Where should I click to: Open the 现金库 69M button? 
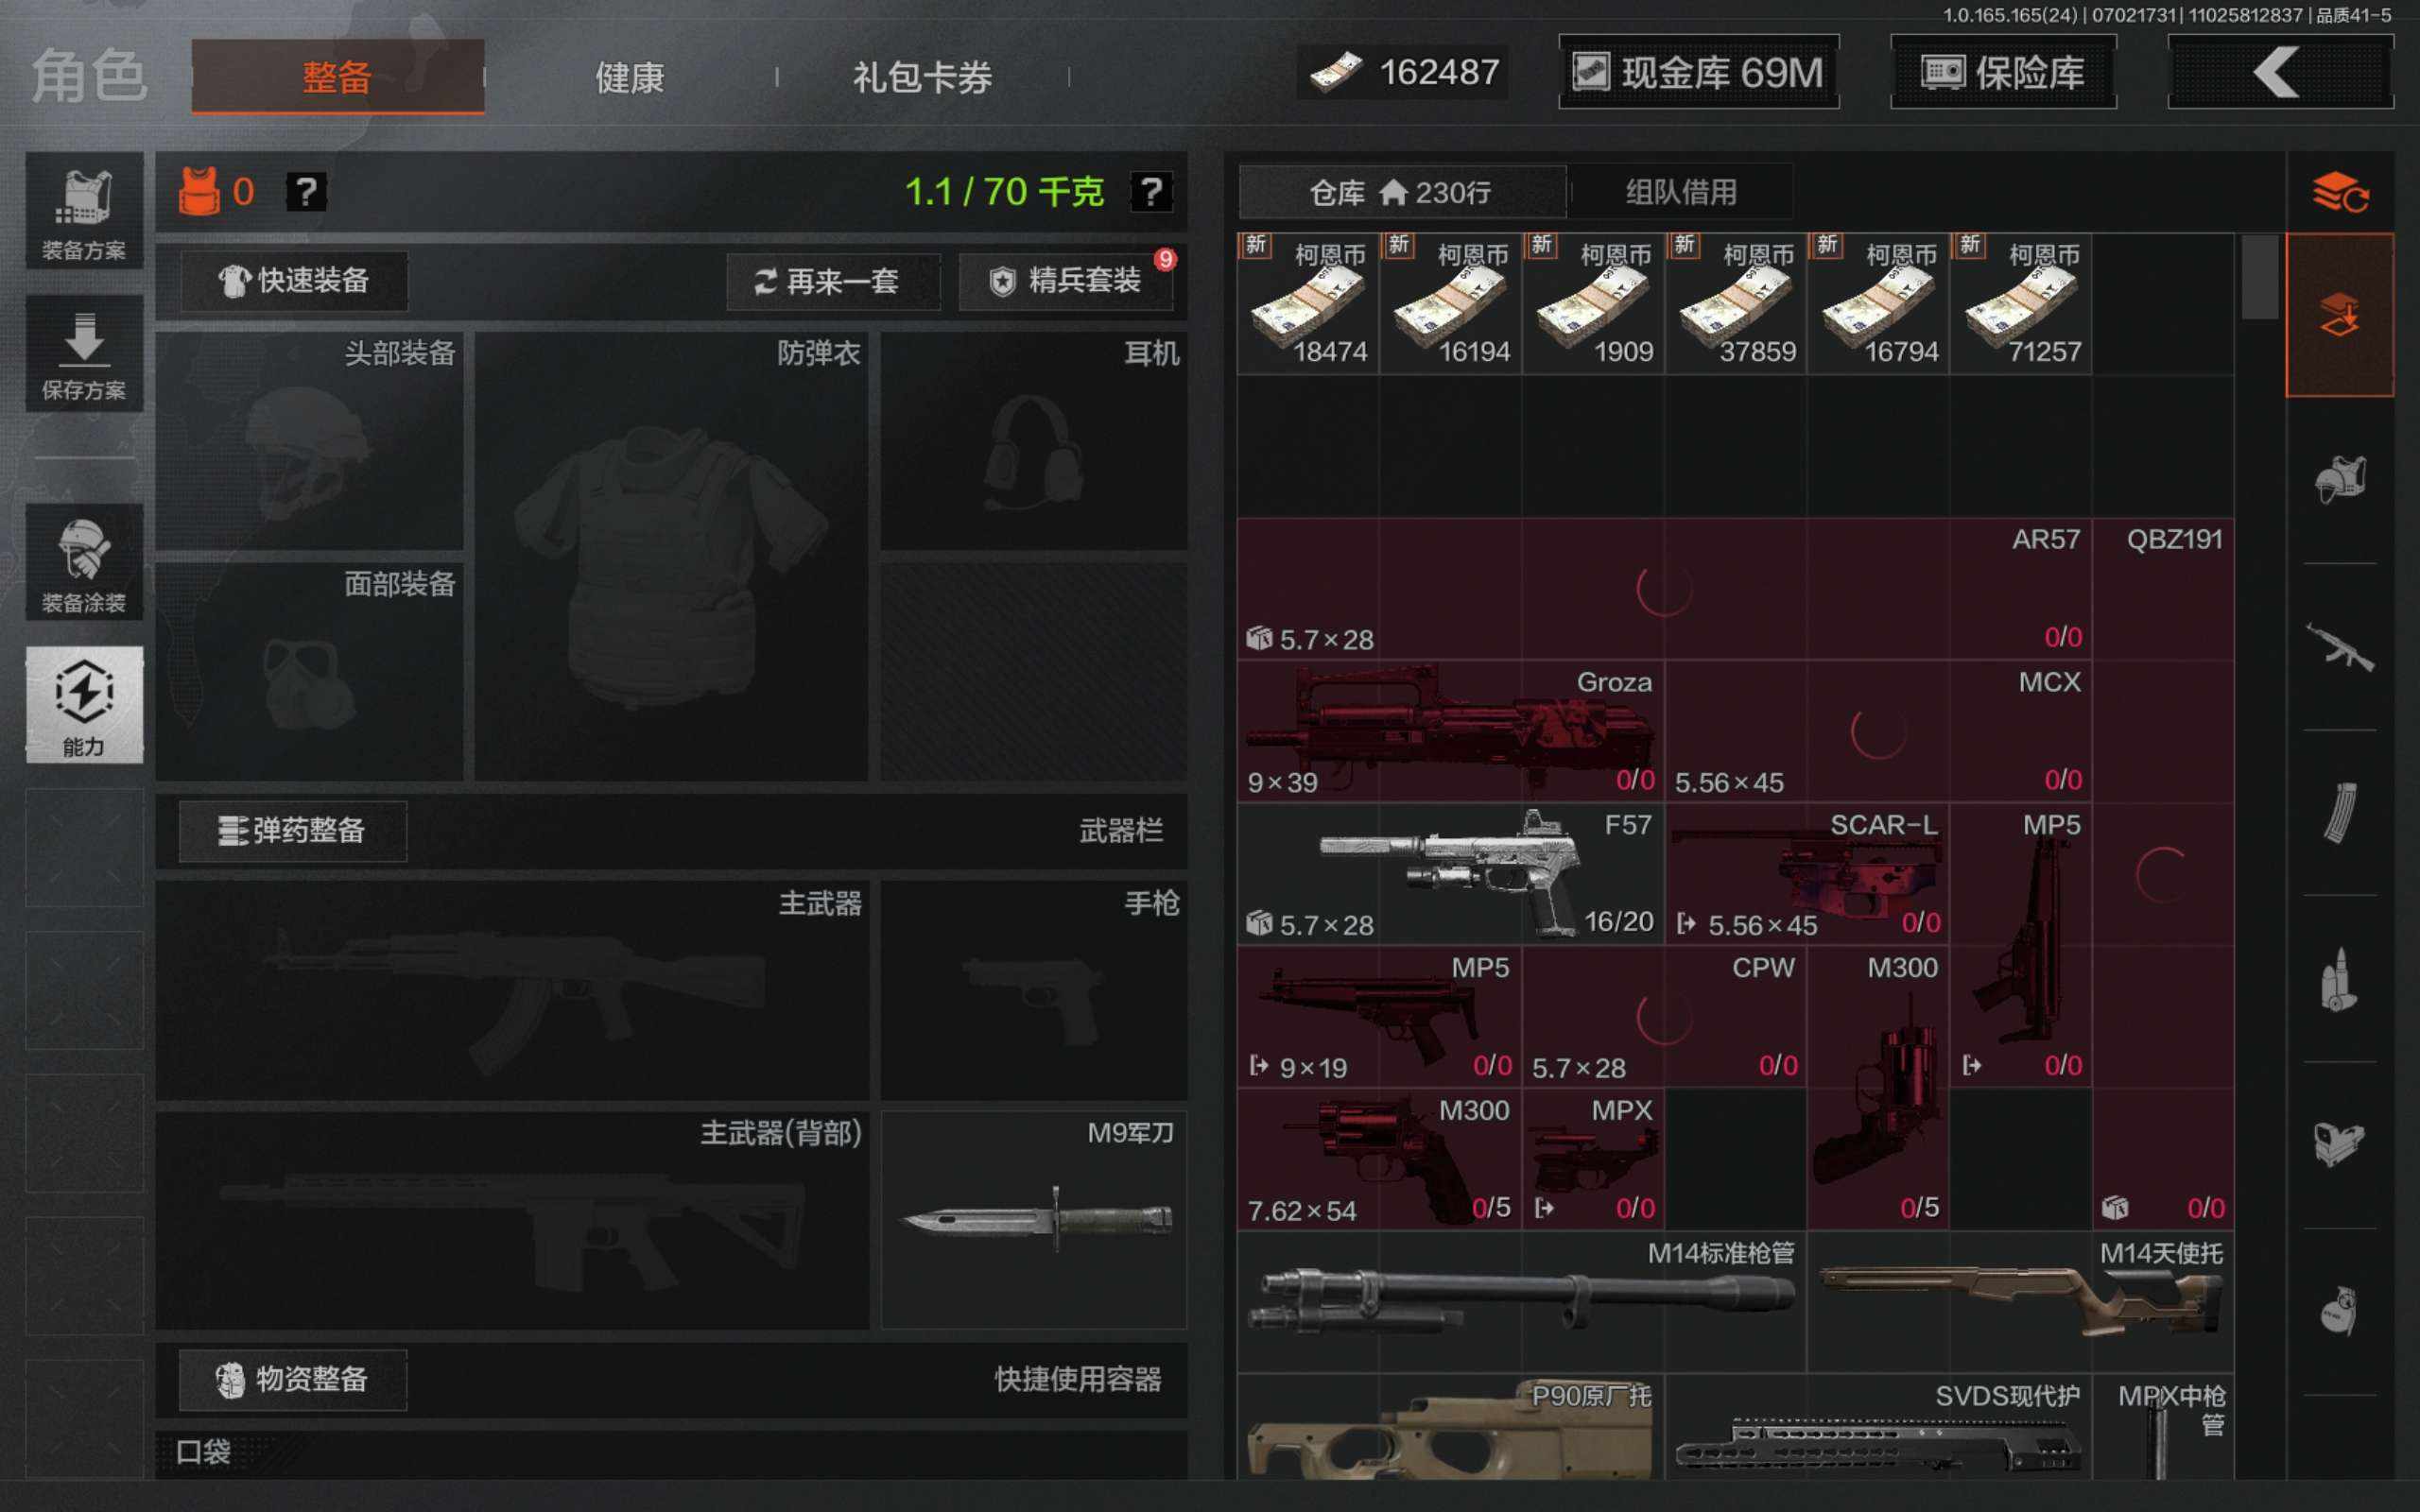1699,72
